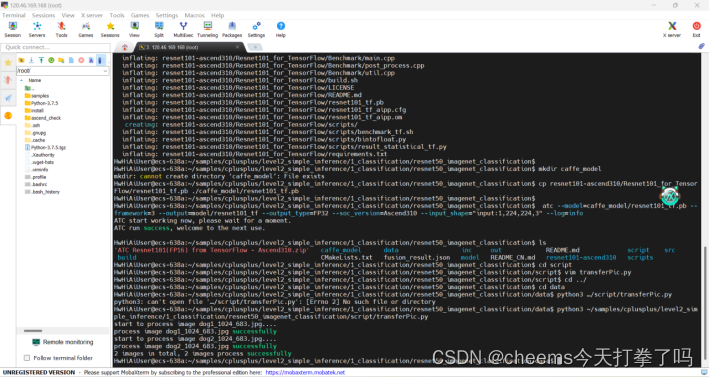Expand the /root/ path dropdown
Screen dimensions: 709x377
105,71
